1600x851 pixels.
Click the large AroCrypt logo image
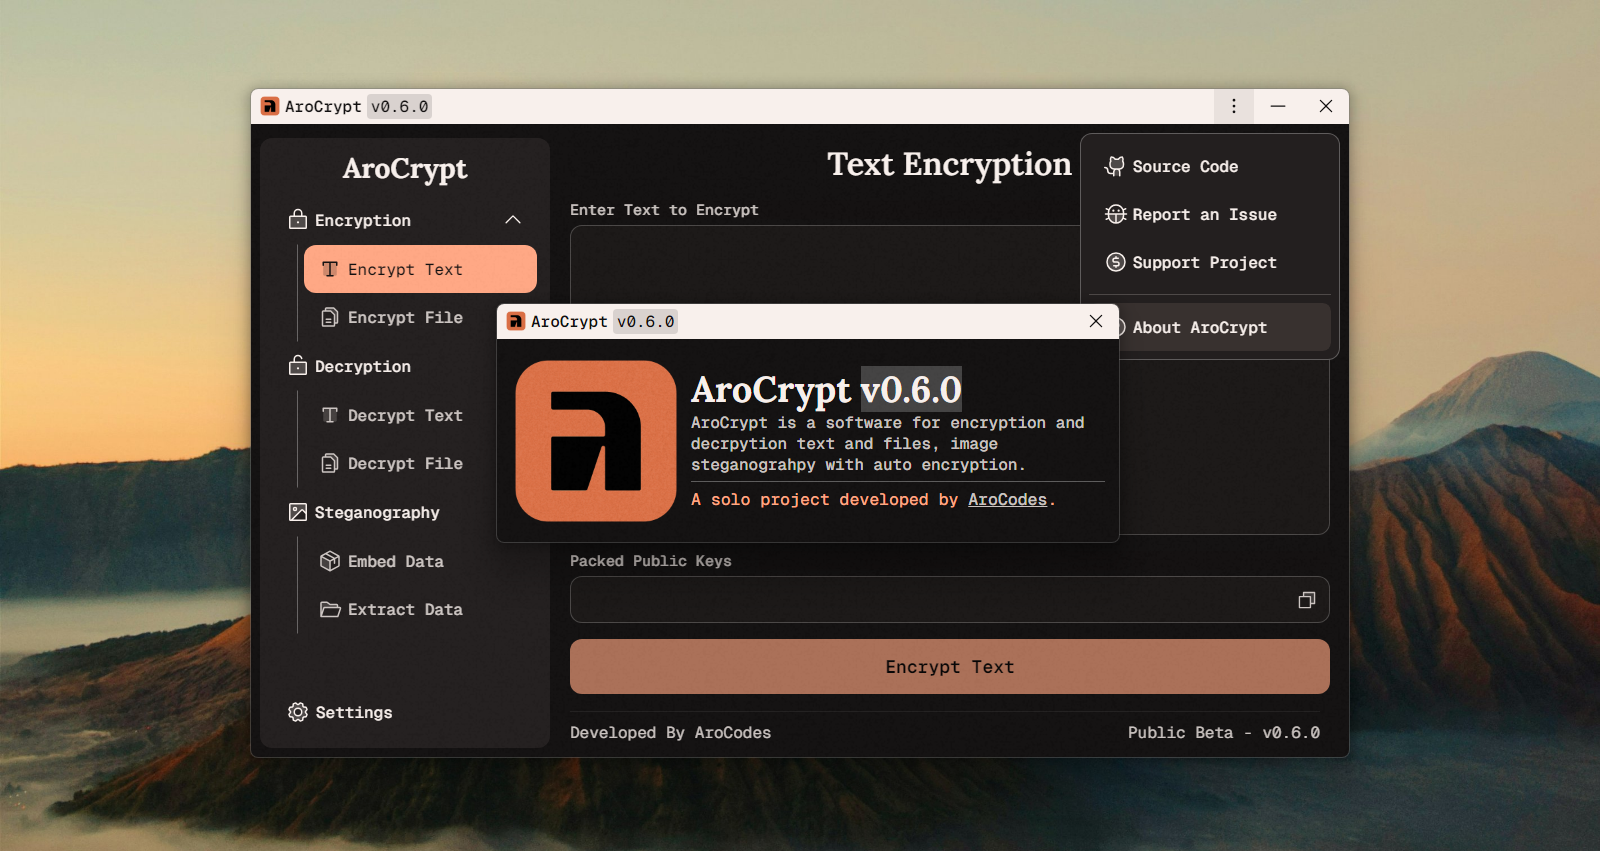click(596, 441)
